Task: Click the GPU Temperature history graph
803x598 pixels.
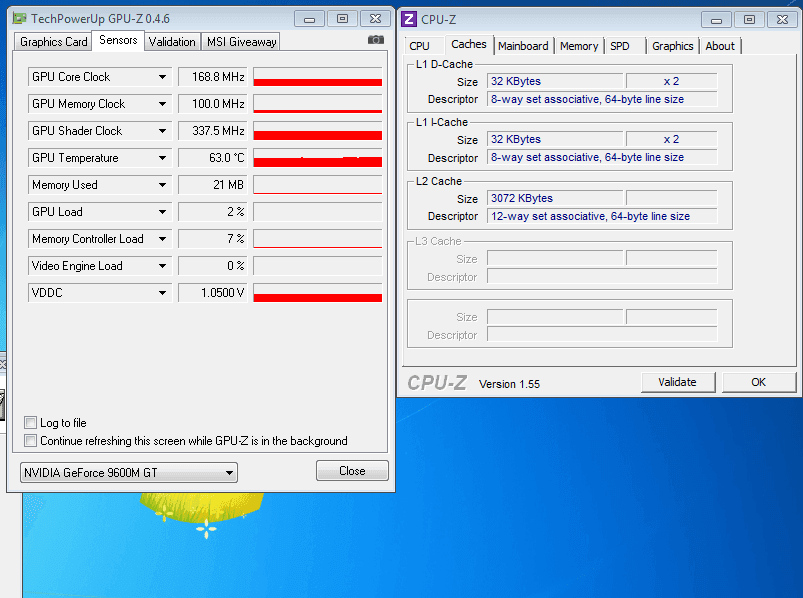Action: coord(318,158)
